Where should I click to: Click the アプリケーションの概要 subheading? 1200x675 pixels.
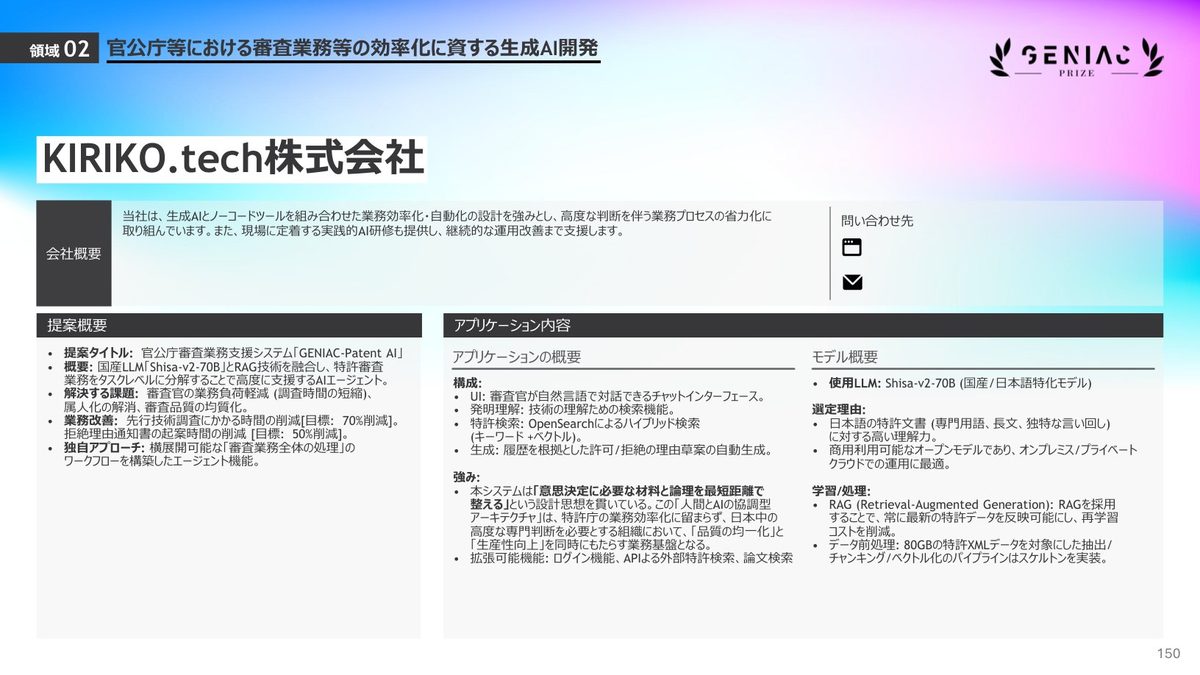click(x=516, y=357)
